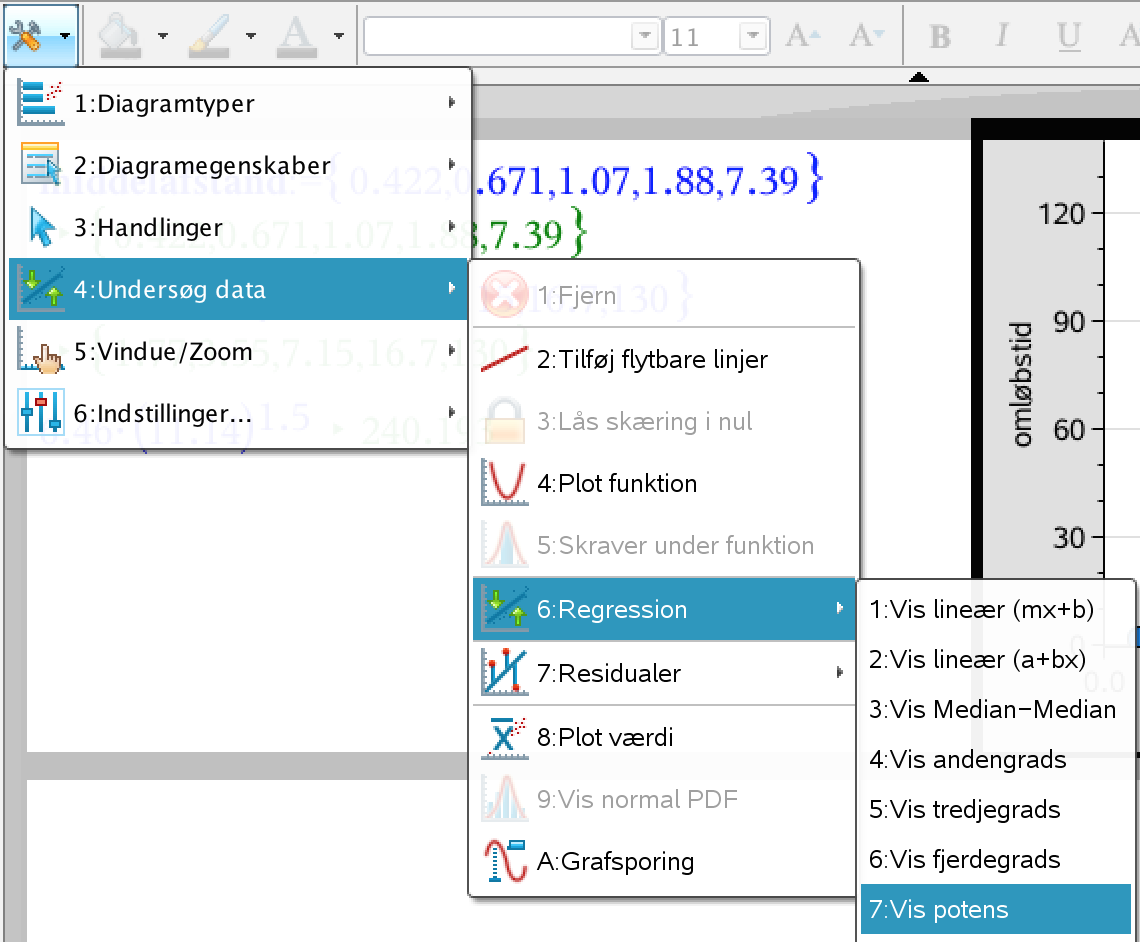Choose 4:Plot funktion
The height and width of the screenshot is (942, 1140).
pyautogui.click(x=665, y=483)
